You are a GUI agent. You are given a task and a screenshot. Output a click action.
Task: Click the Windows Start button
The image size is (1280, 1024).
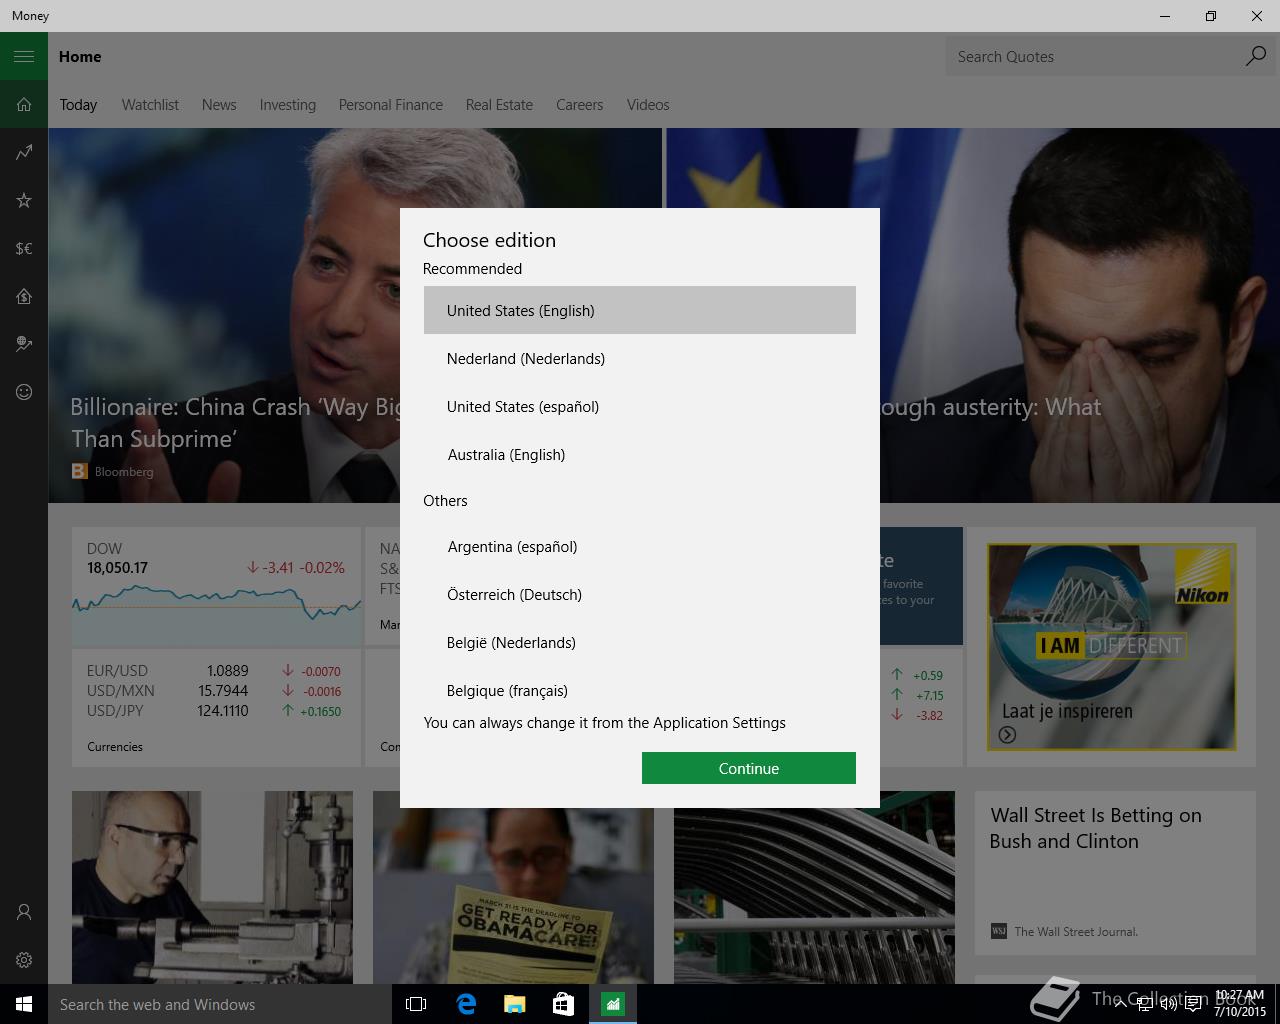pos(24,1004)
